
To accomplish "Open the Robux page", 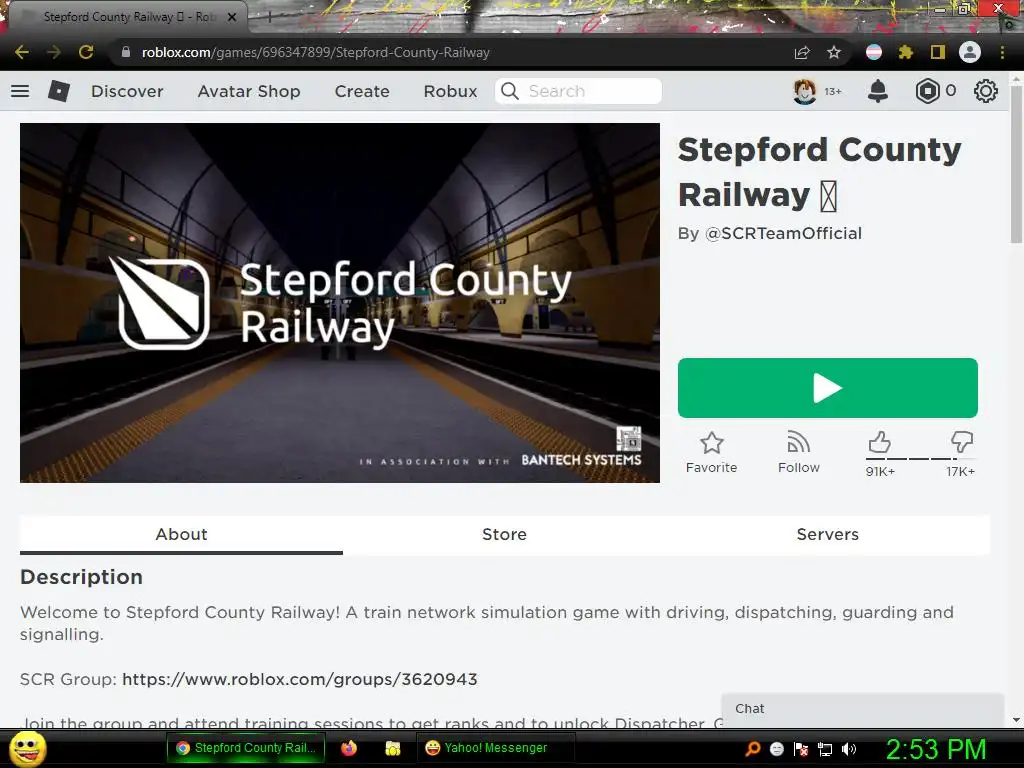I will pyautogui.click(x=450, y=91).
